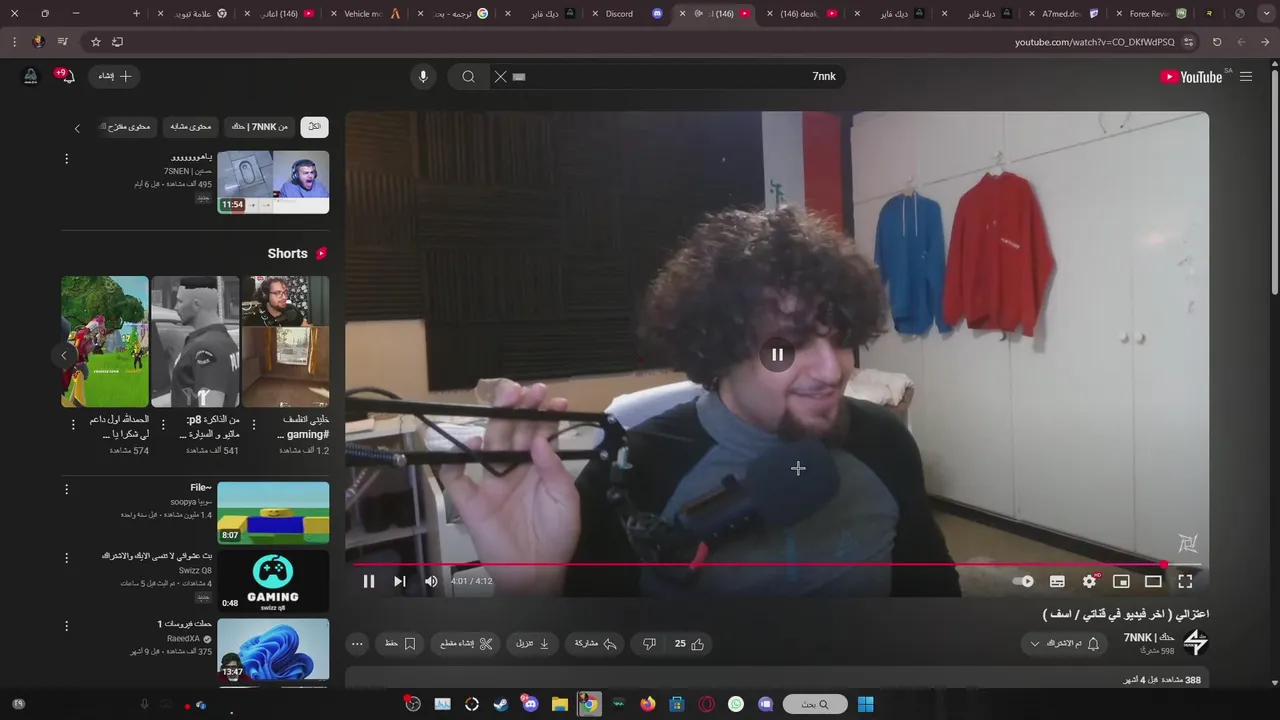This screenshot has height=720, width=1280.
Task: Clear the search box with X
Action: [501, 76]
